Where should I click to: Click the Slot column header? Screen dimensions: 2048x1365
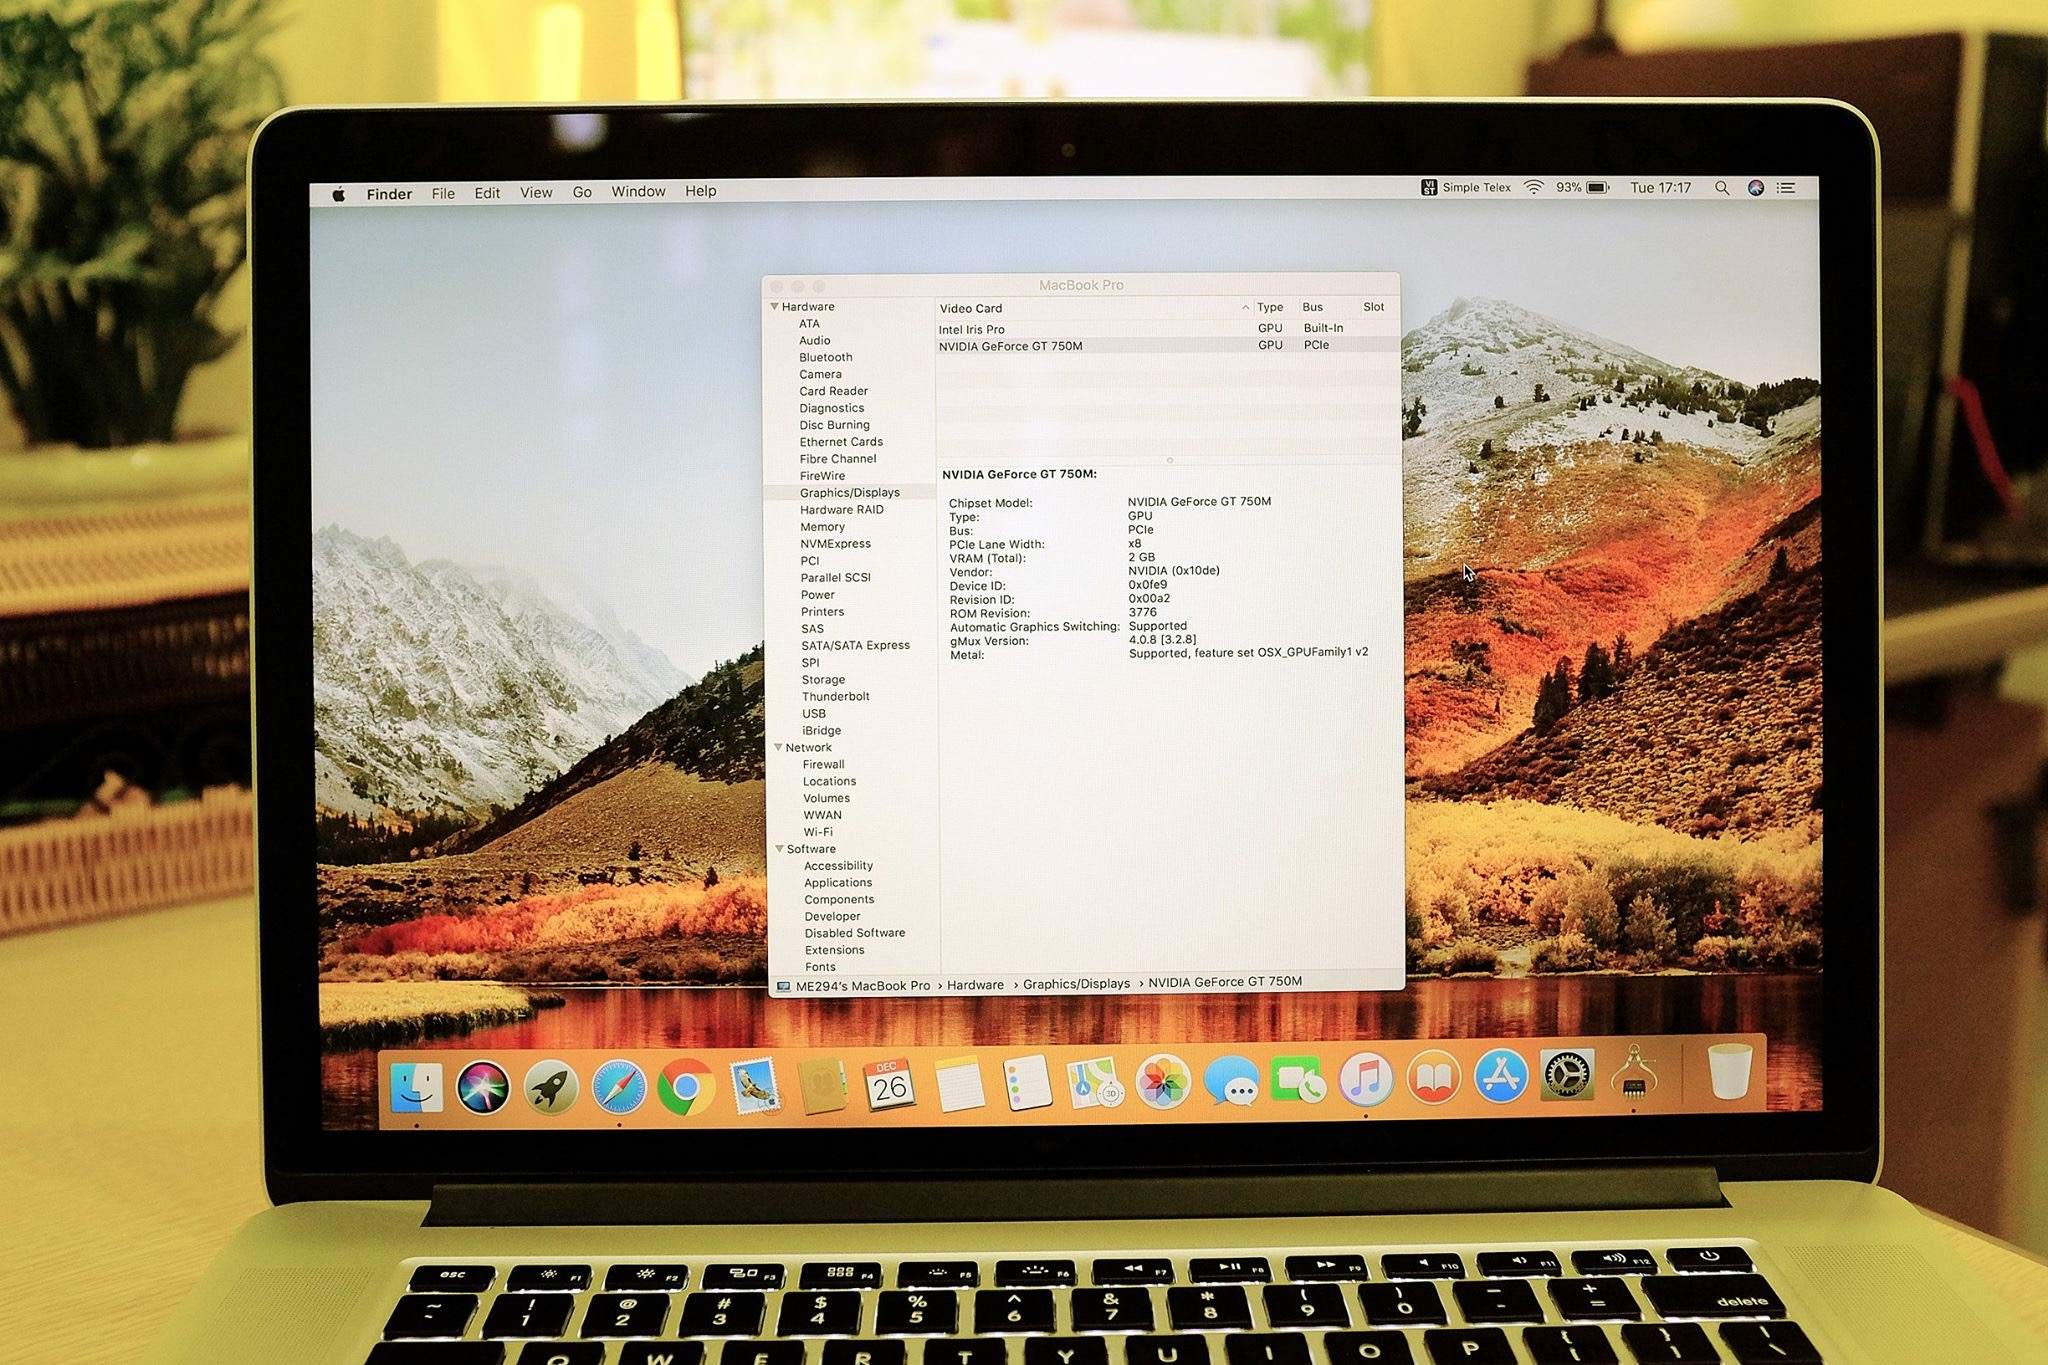pyautogui.click(x=1373, y=307)
